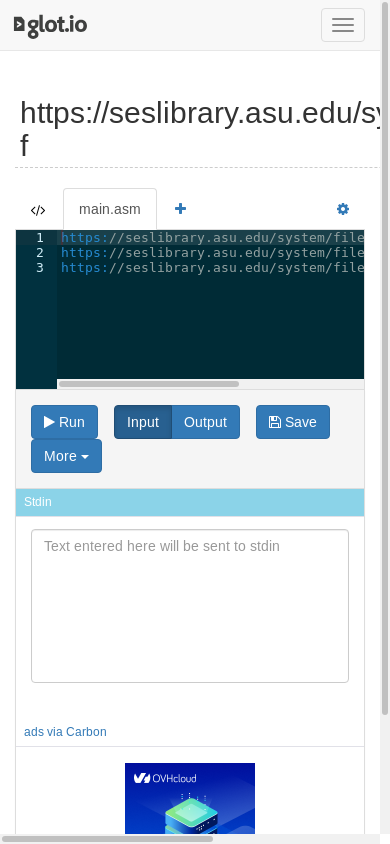Save the snippet with Save button
Image resolution: width=390 pixels, height=844 pixels.
pos(293,422)
